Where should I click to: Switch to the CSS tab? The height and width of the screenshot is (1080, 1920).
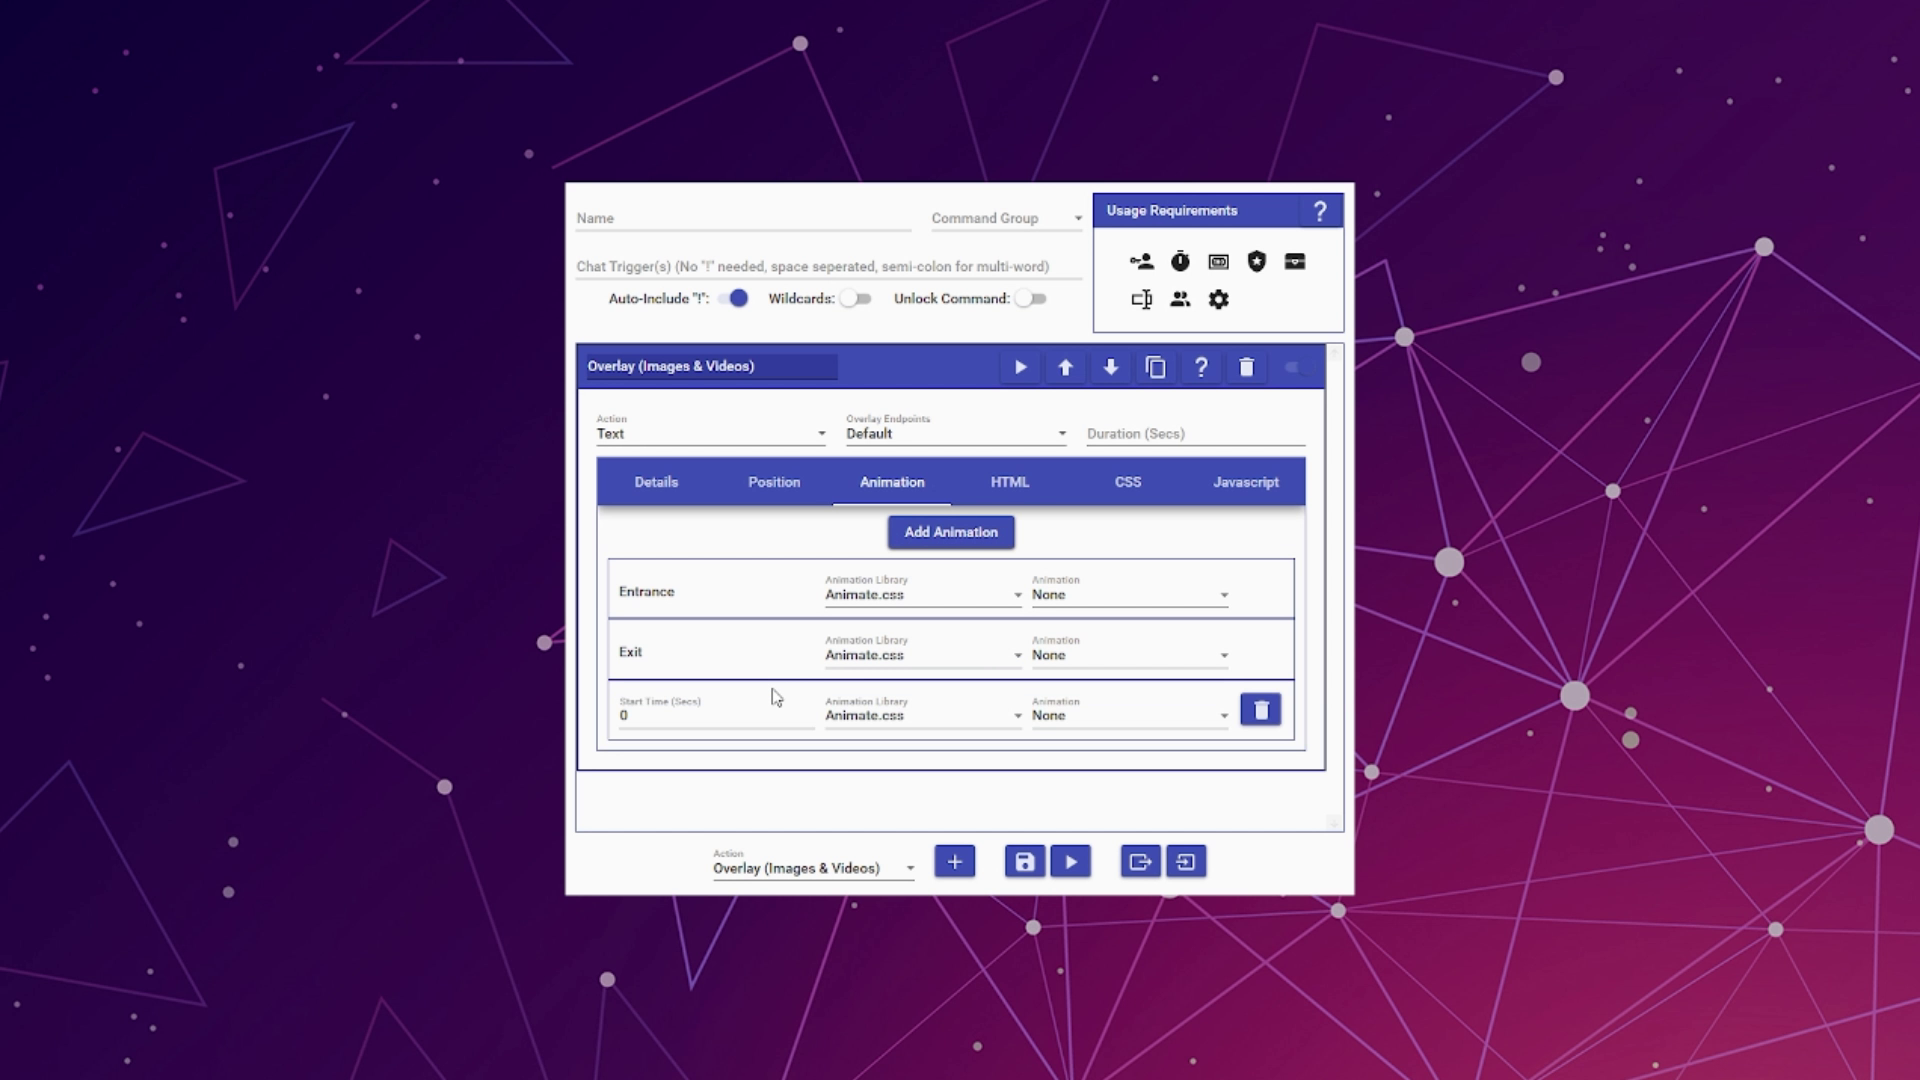[x=1127, y=482]
